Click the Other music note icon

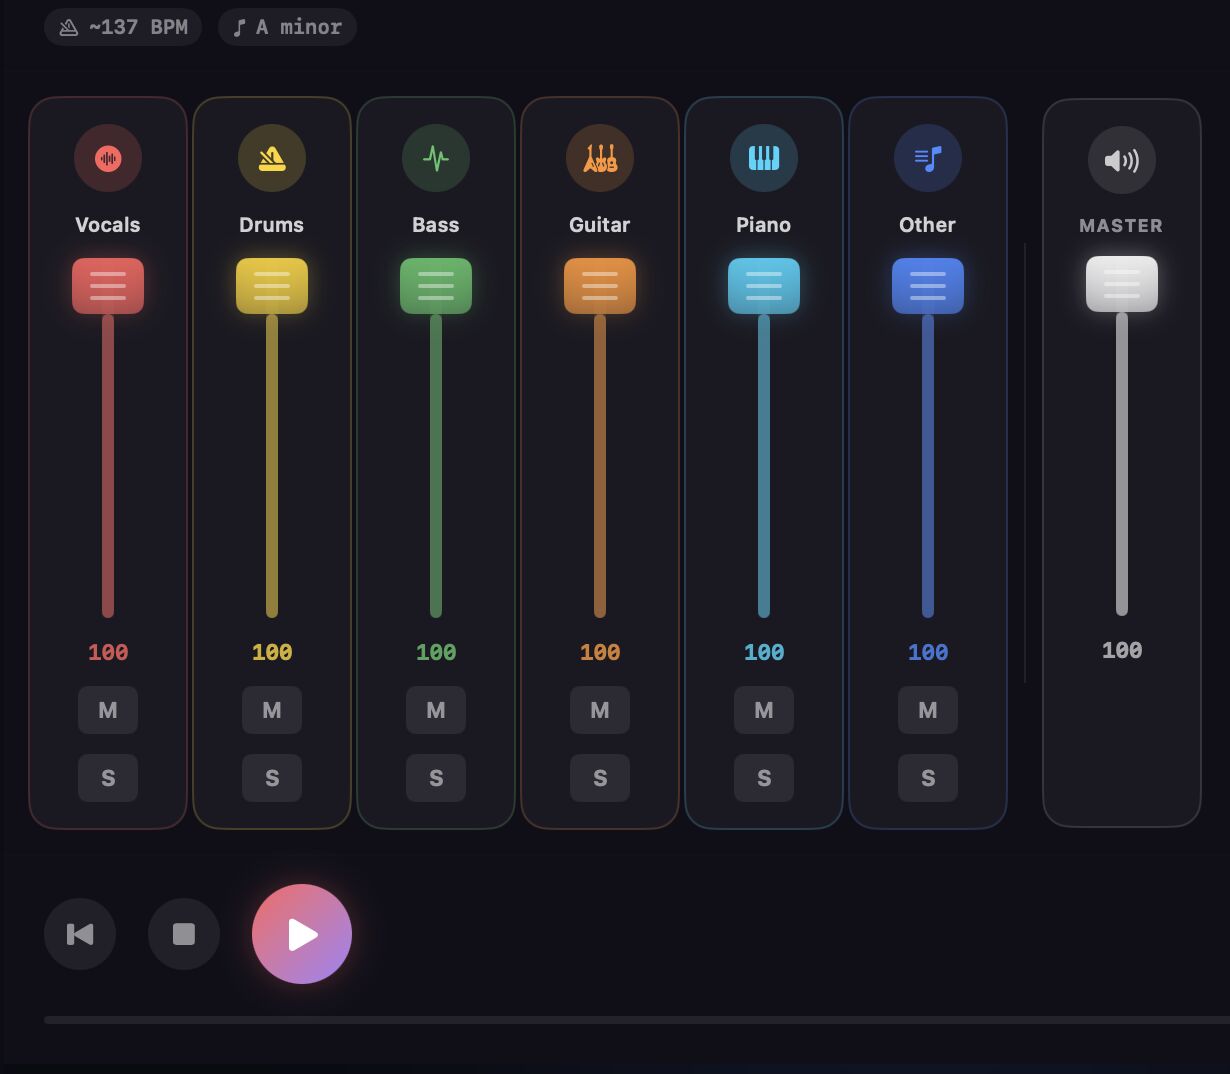928,158
